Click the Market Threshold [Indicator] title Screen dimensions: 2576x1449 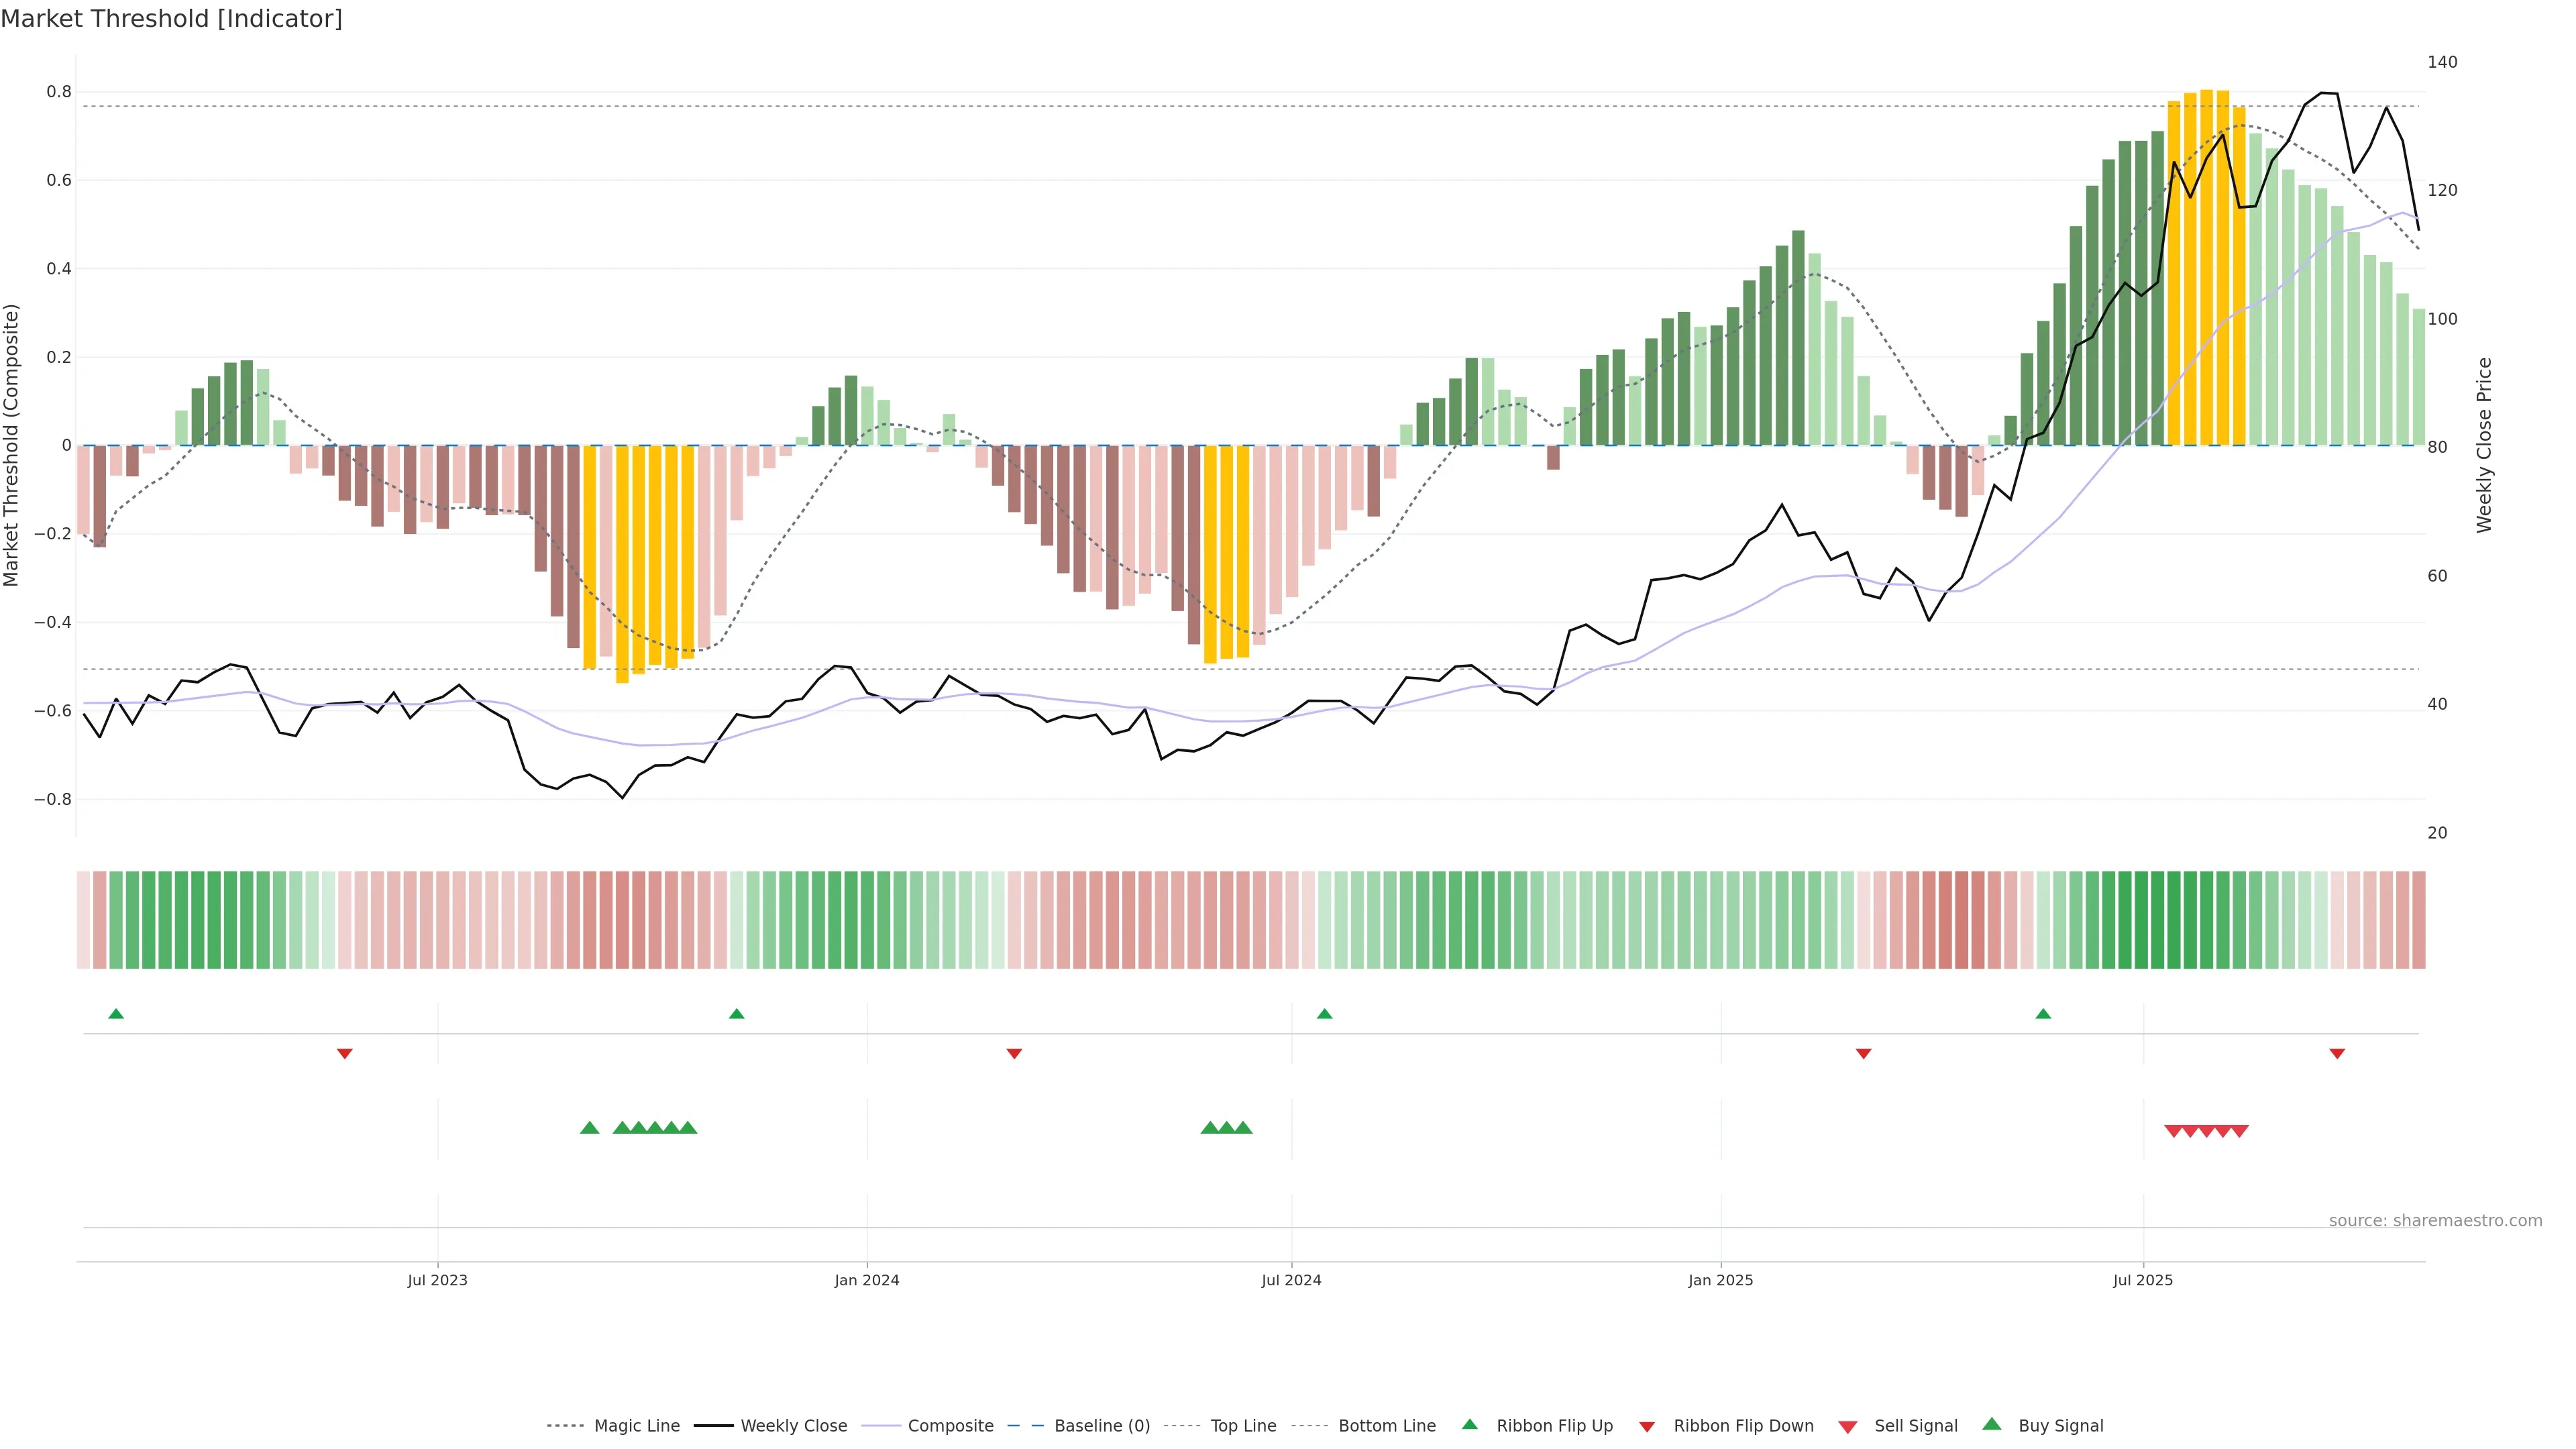pyautogui.click(x=171, y=19)
